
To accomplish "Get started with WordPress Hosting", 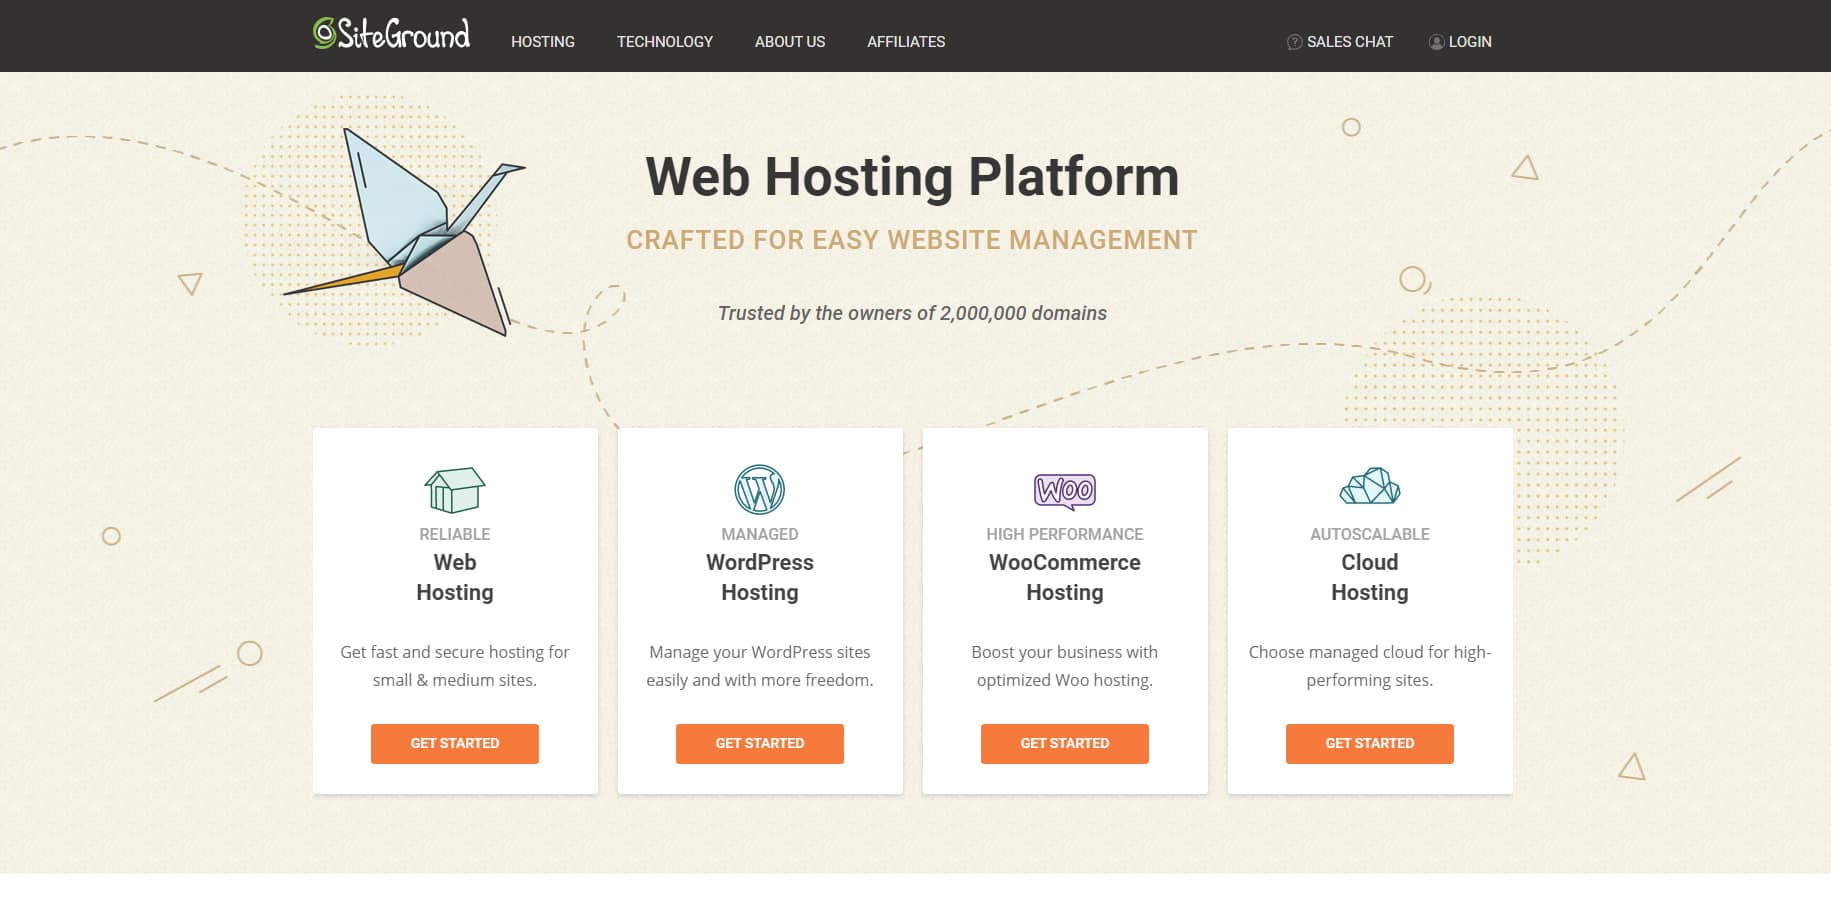I will coord(760,744).
